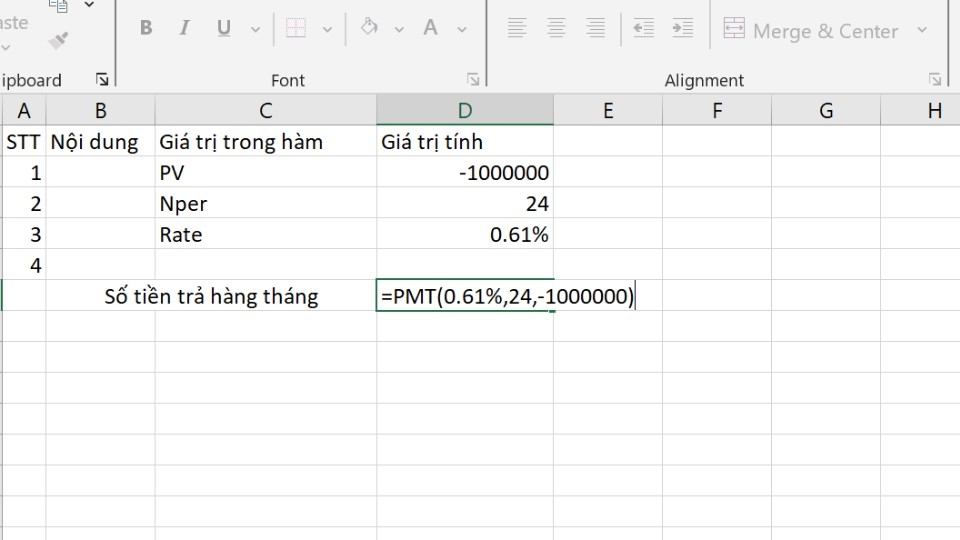Screen dimensions: 960x540
Task: Click inside the PMT formula cell
Action: tap(465, 296)
